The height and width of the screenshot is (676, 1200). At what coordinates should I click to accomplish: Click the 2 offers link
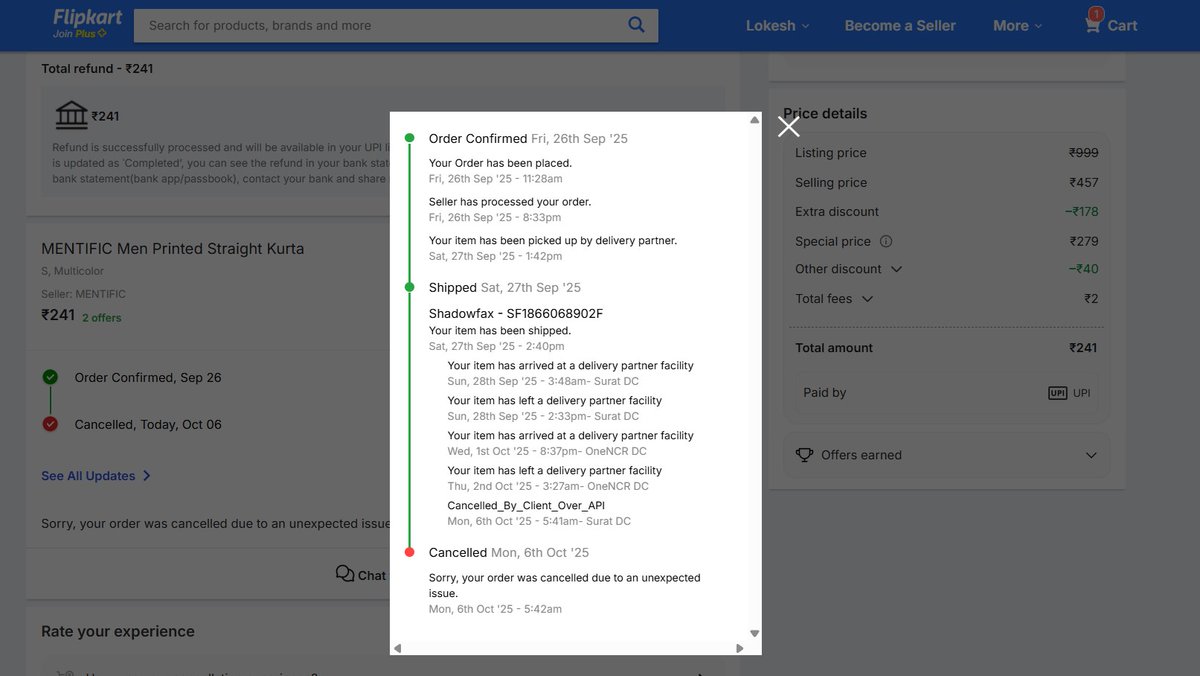tap(101, 318)
